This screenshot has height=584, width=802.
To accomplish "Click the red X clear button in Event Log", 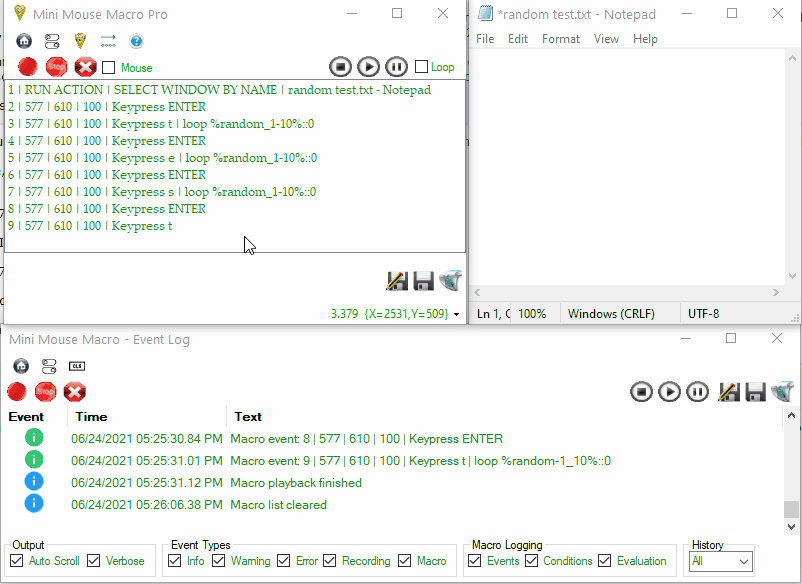I will click(74, 392).
